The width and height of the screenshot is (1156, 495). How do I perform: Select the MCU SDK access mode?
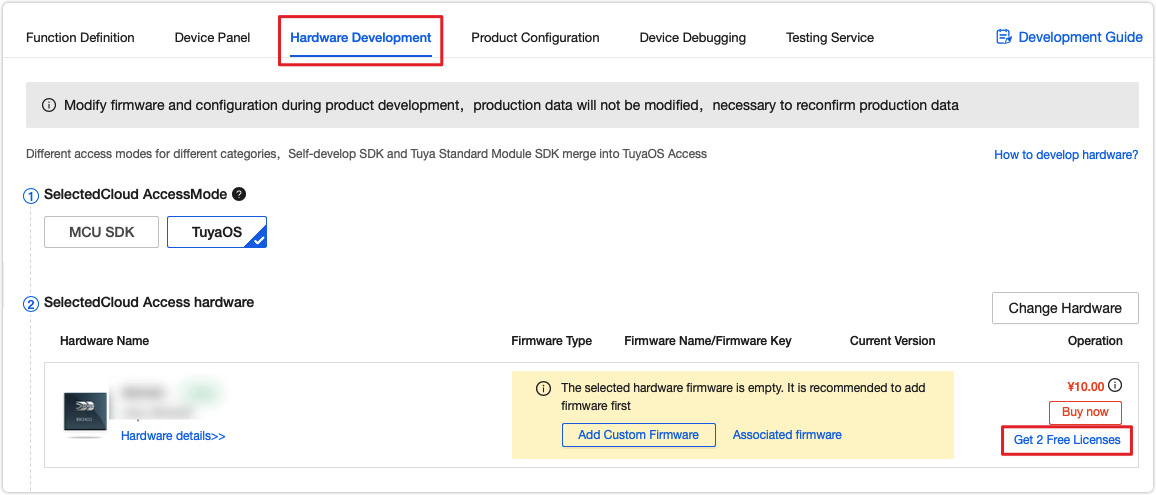click(101, 232)
